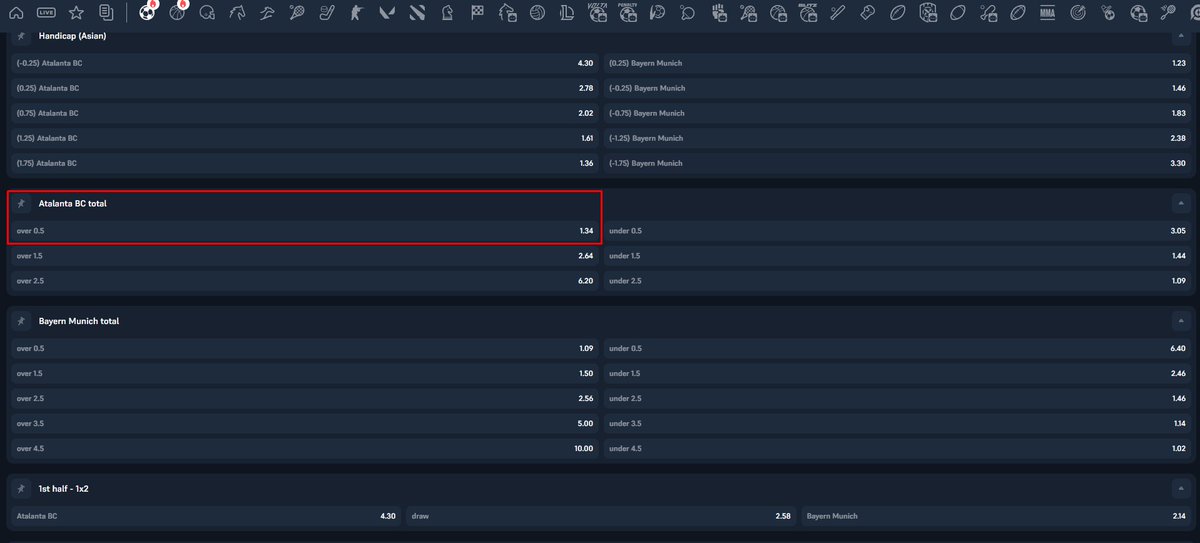The height and width of the screenshot is (543, 1200).
Task: Select Atalanta BC total under 1.5 at 1.44
Action: click(896, 256)
